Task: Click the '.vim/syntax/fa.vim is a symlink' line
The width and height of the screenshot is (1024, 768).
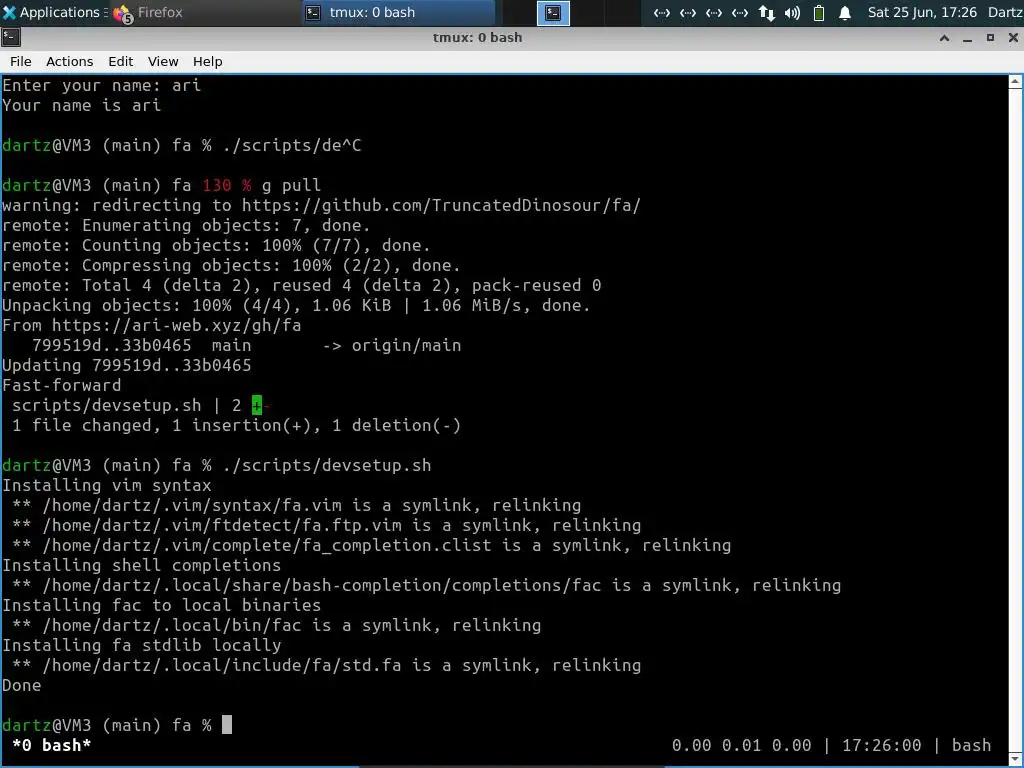Action: [x=296, y=505]
